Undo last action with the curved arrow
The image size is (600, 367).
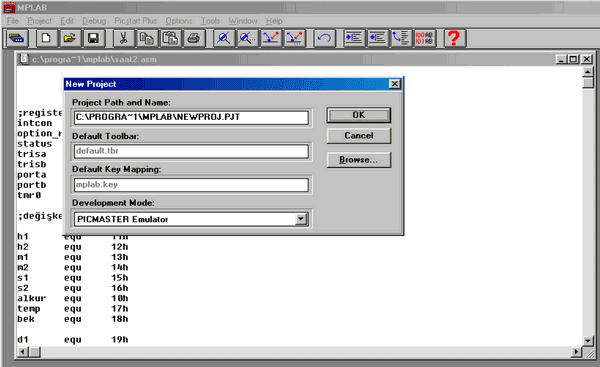click(x=324, y=38)
